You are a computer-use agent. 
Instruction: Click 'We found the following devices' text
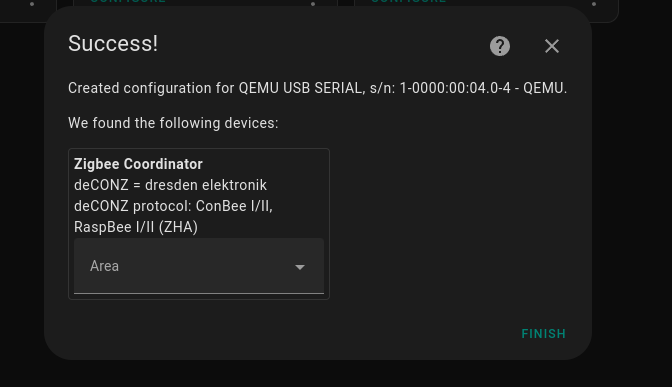pos(173,123)
